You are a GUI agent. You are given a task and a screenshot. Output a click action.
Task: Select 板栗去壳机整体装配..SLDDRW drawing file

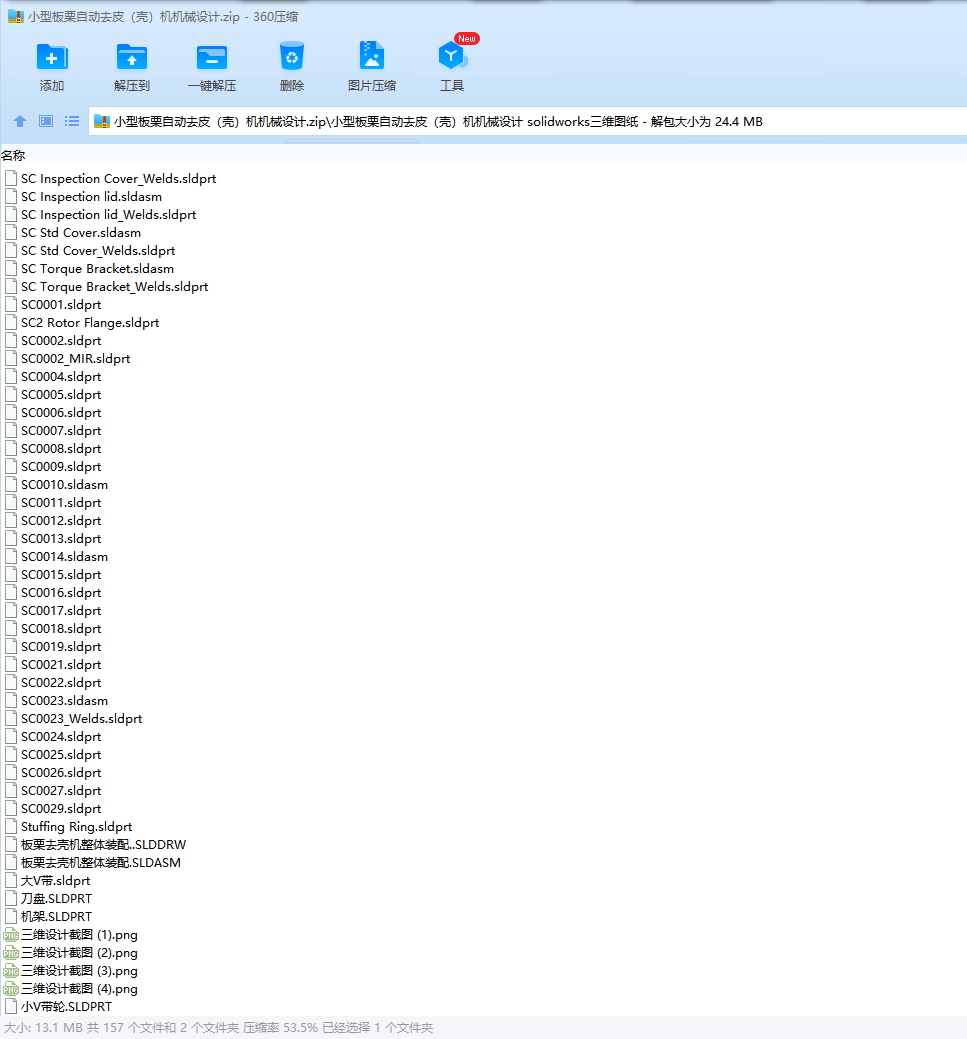click(103, 845)
